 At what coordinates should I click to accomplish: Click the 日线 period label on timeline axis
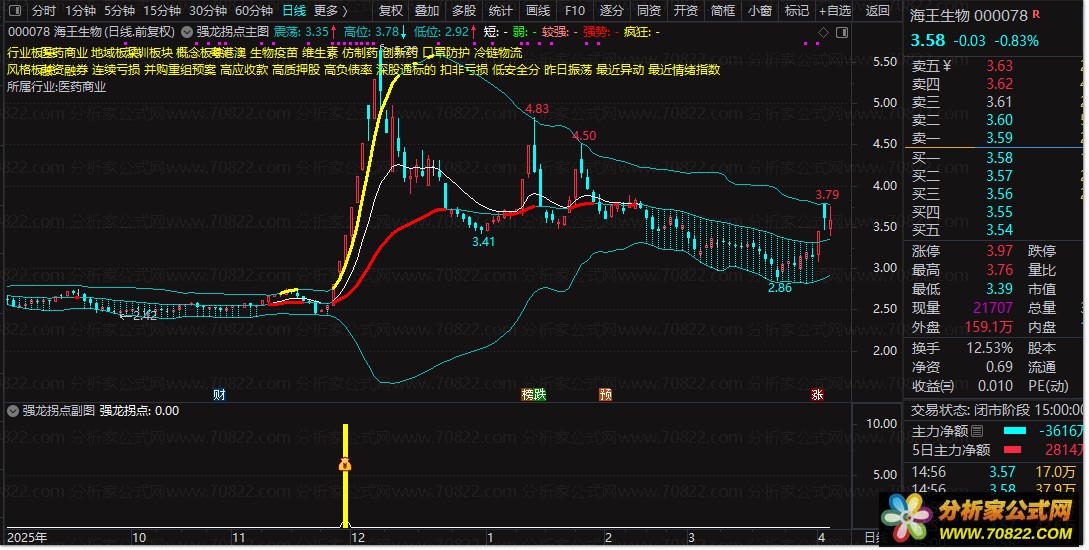pos(872,537)
